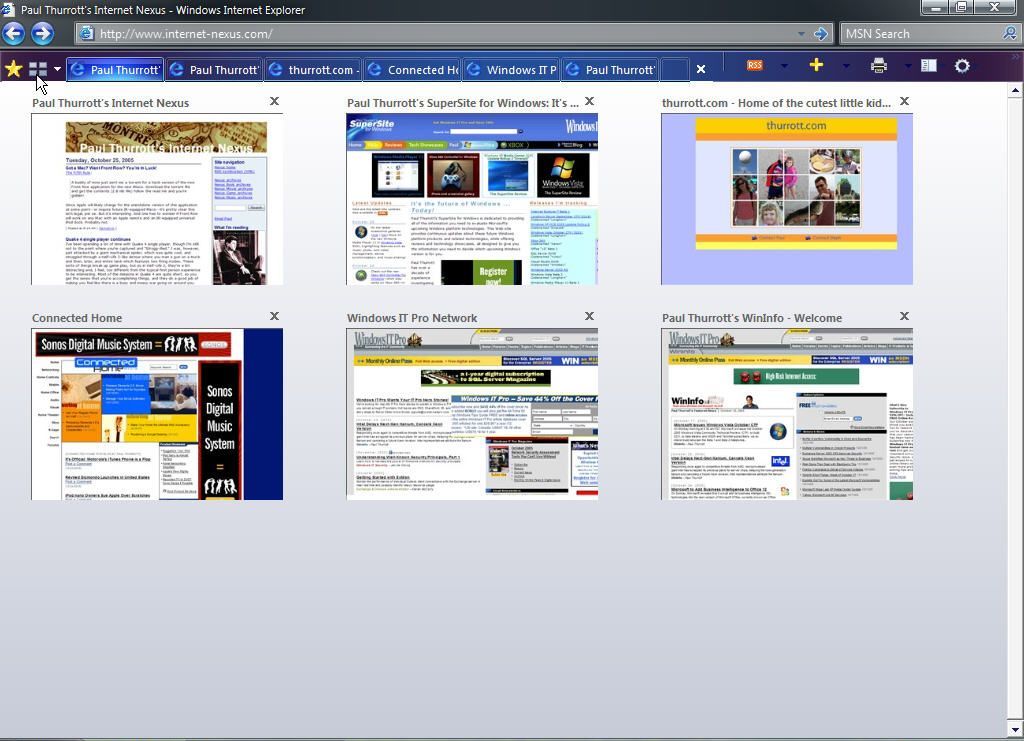The image size is (1024, 741).
Task: Open Favorites with the yellow star icon
Action: 13,68
